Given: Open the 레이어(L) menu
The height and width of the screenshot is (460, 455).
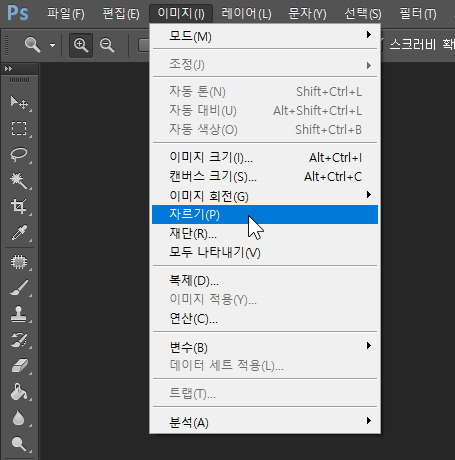Looking at the screenshot, I should (247, 14).
